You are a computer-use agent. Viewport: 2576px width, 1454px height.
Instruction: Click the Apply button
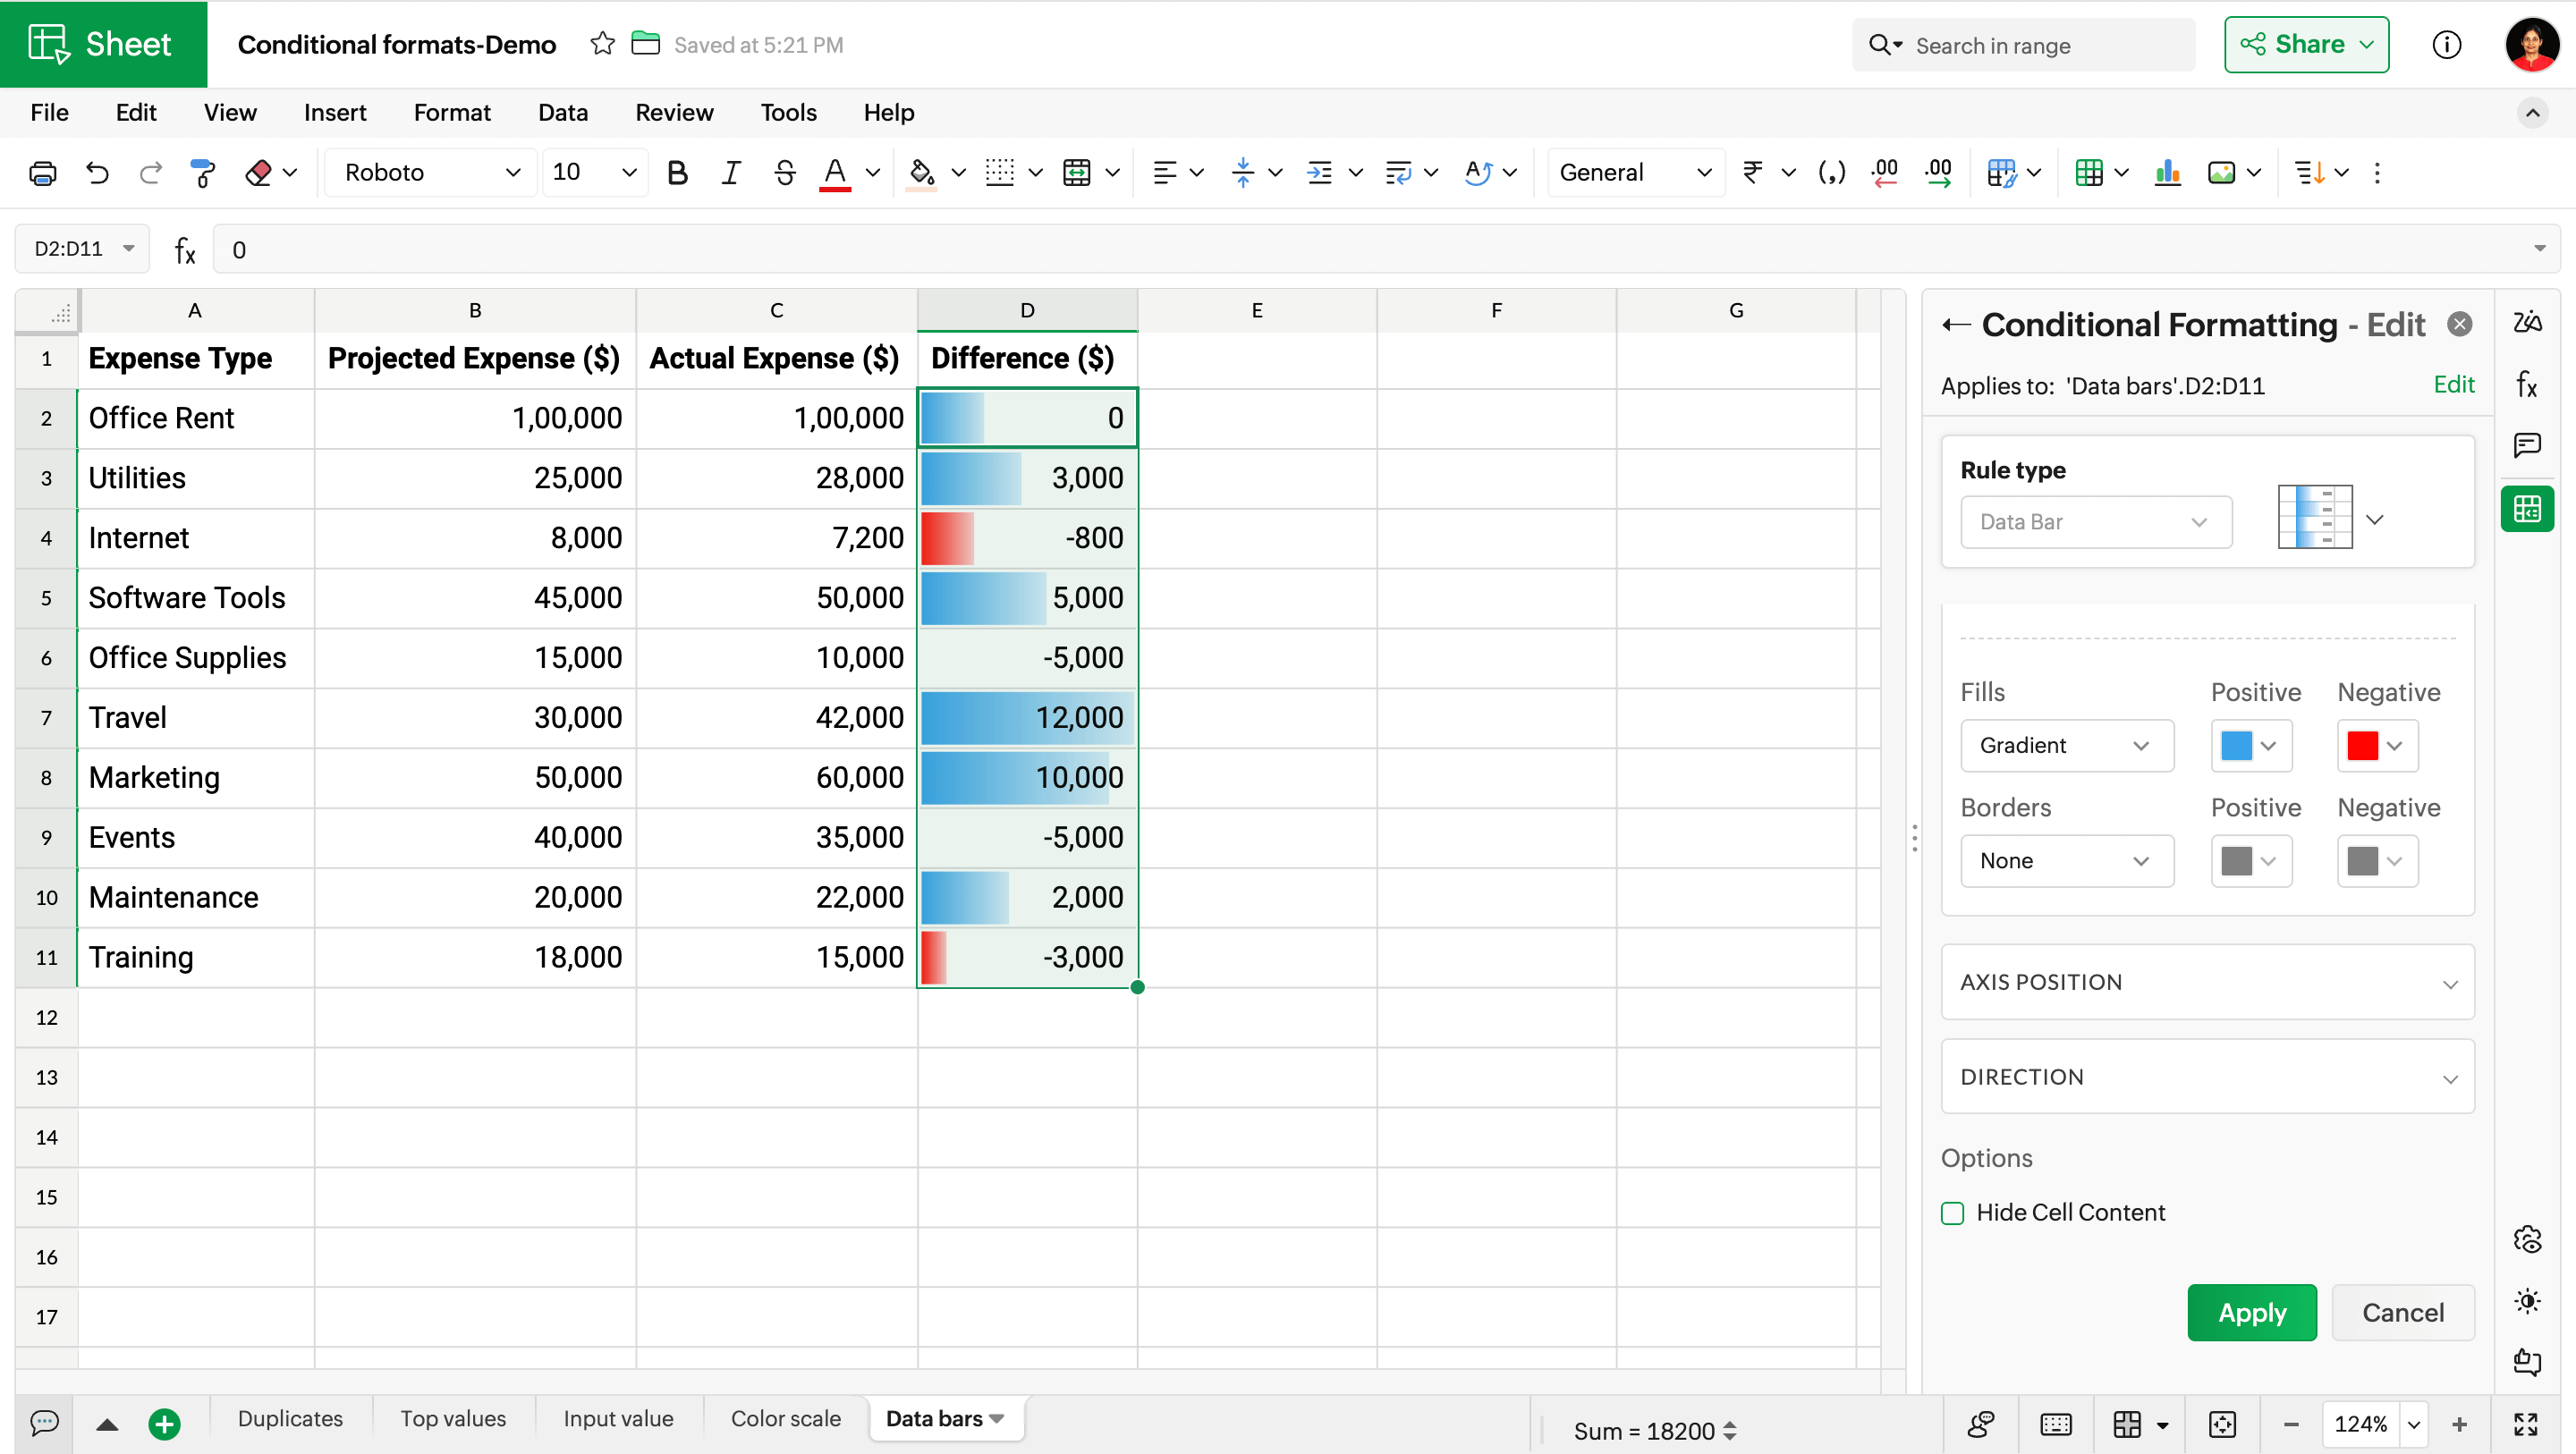[2252, 1313]
